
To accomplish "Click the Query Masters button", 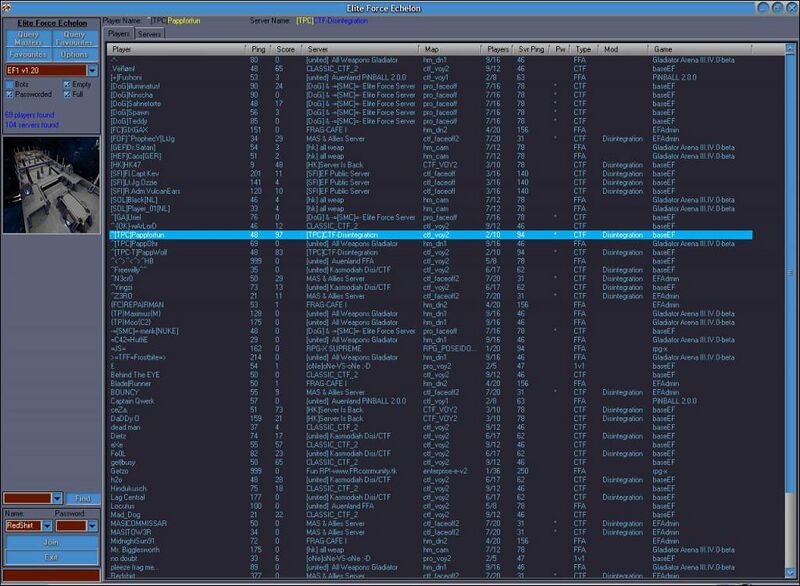I will coord(28,38).
